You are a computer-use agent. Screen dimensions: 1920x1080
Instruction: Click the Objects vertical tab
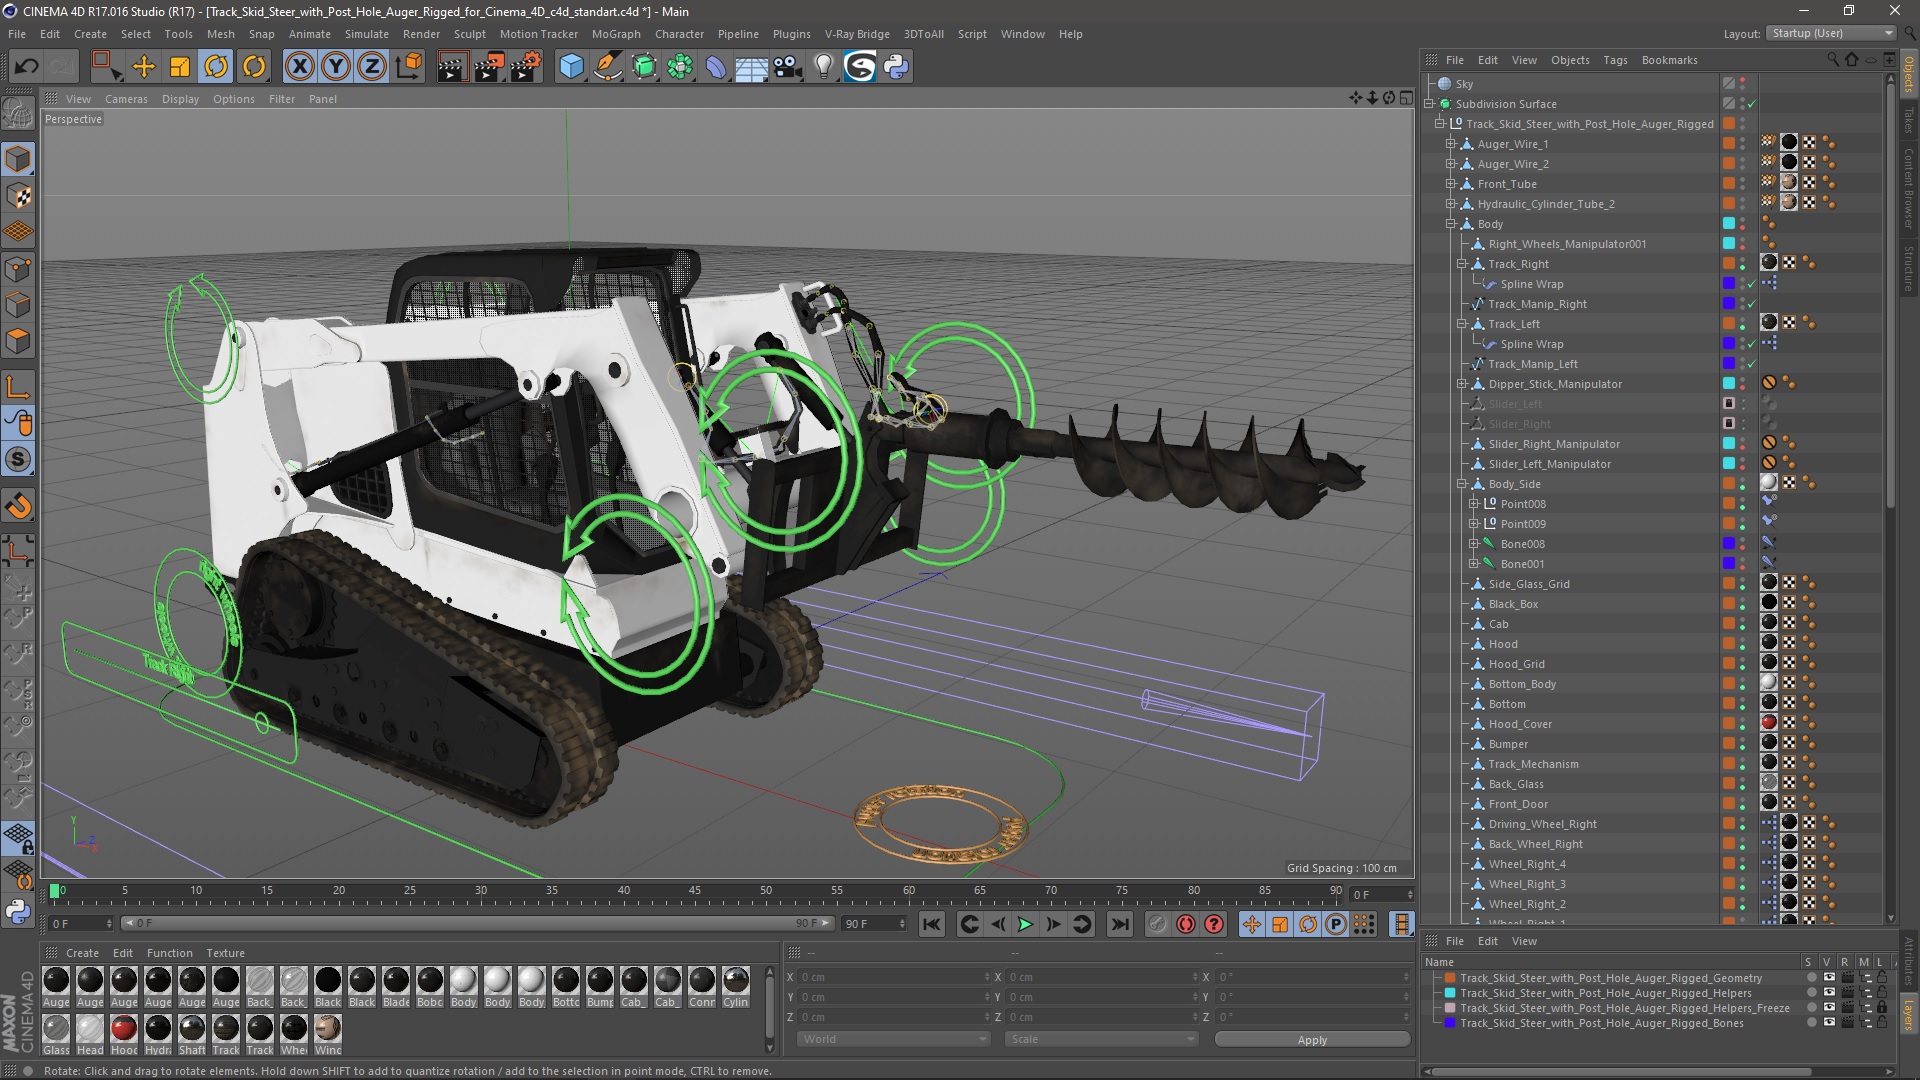(x=1909, y=74)
